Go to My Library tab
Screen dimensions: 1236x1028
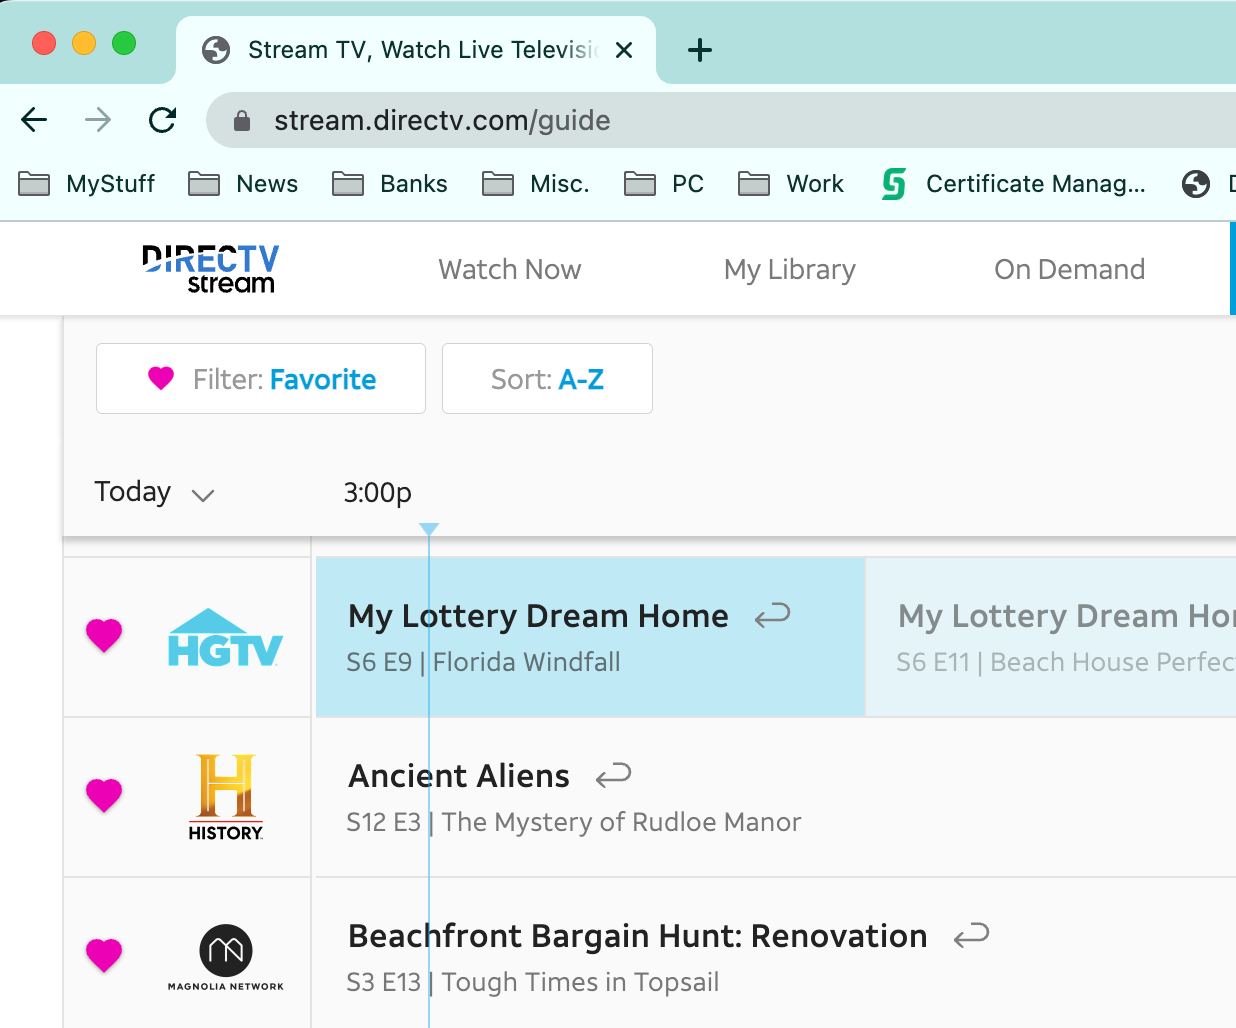(790, 269)
